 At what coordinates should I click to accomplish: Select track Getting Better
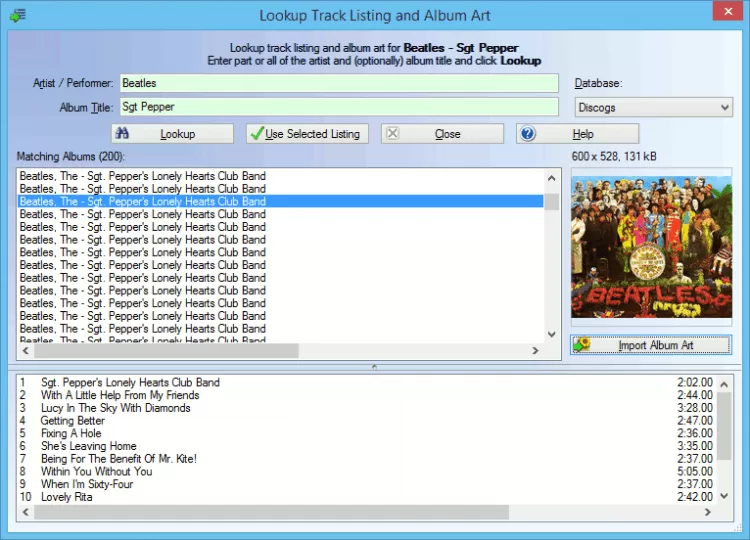[x=367, y=421]
